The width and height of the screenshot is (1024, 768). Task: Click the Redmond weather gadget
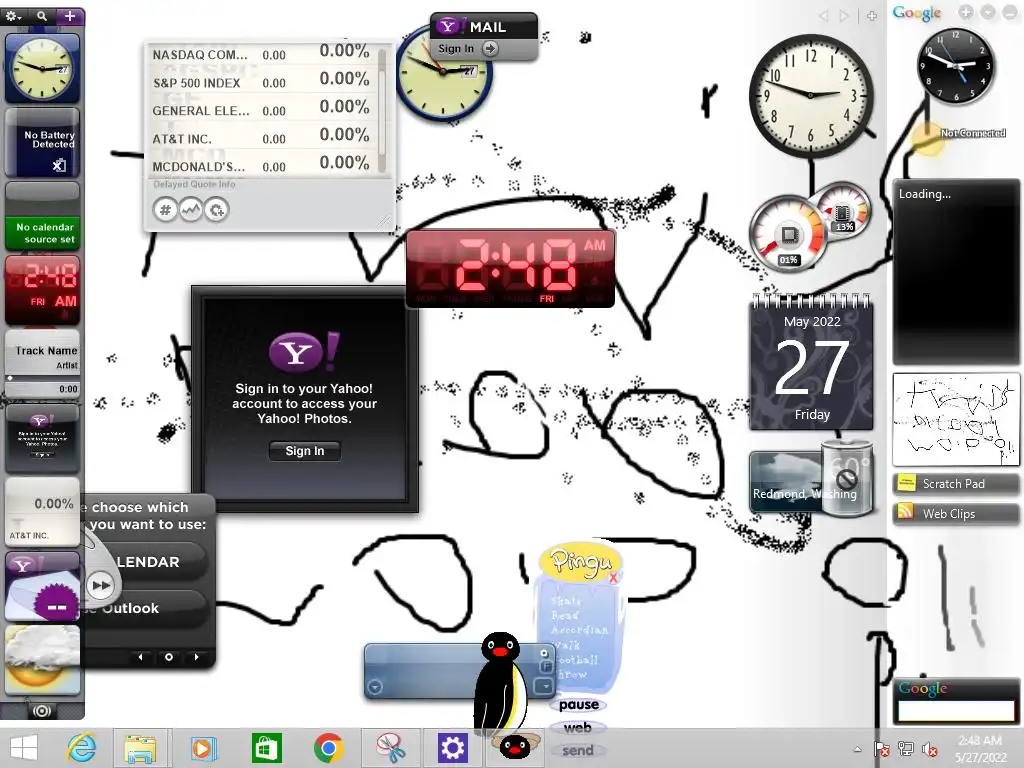784,482
